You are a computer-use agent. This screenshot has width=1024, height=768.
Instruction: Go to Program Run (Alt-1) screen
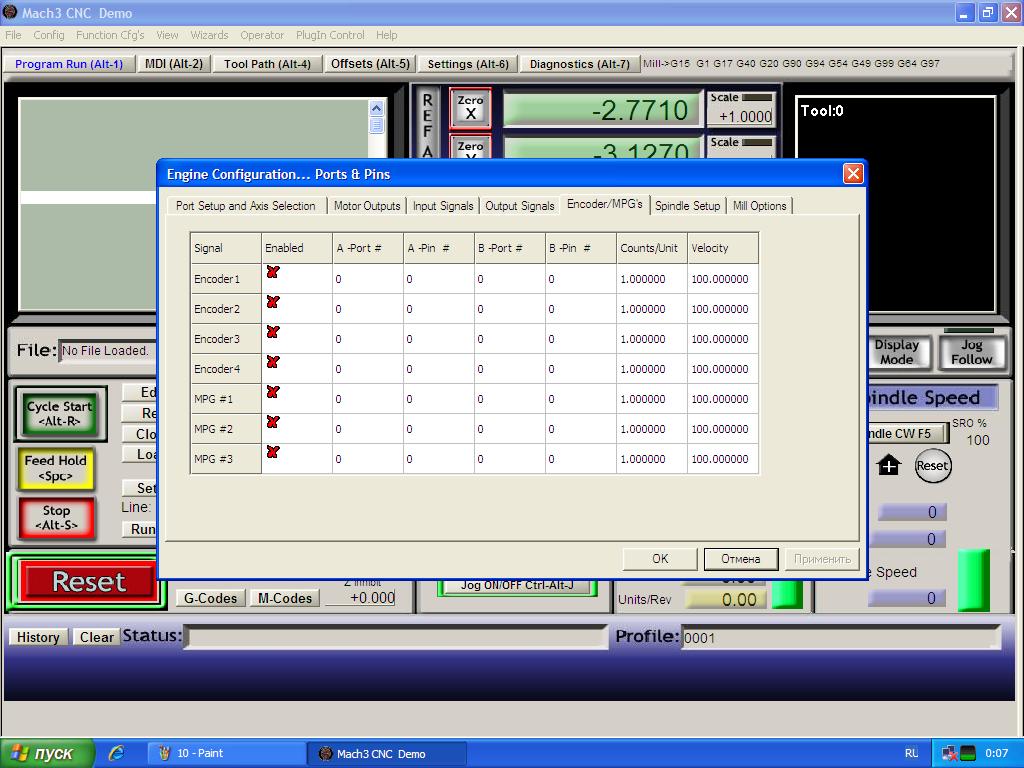(x=69, y=64)
